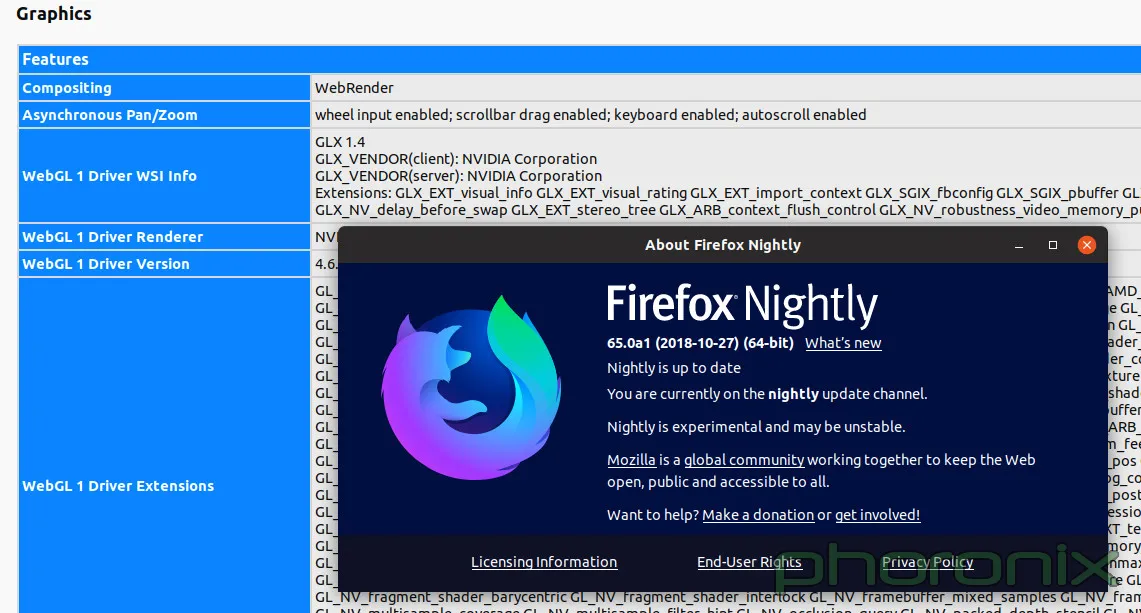This screenshot has width=1141, height=613.
Task: Open Licensing Information link
Action: click(544, 562)
